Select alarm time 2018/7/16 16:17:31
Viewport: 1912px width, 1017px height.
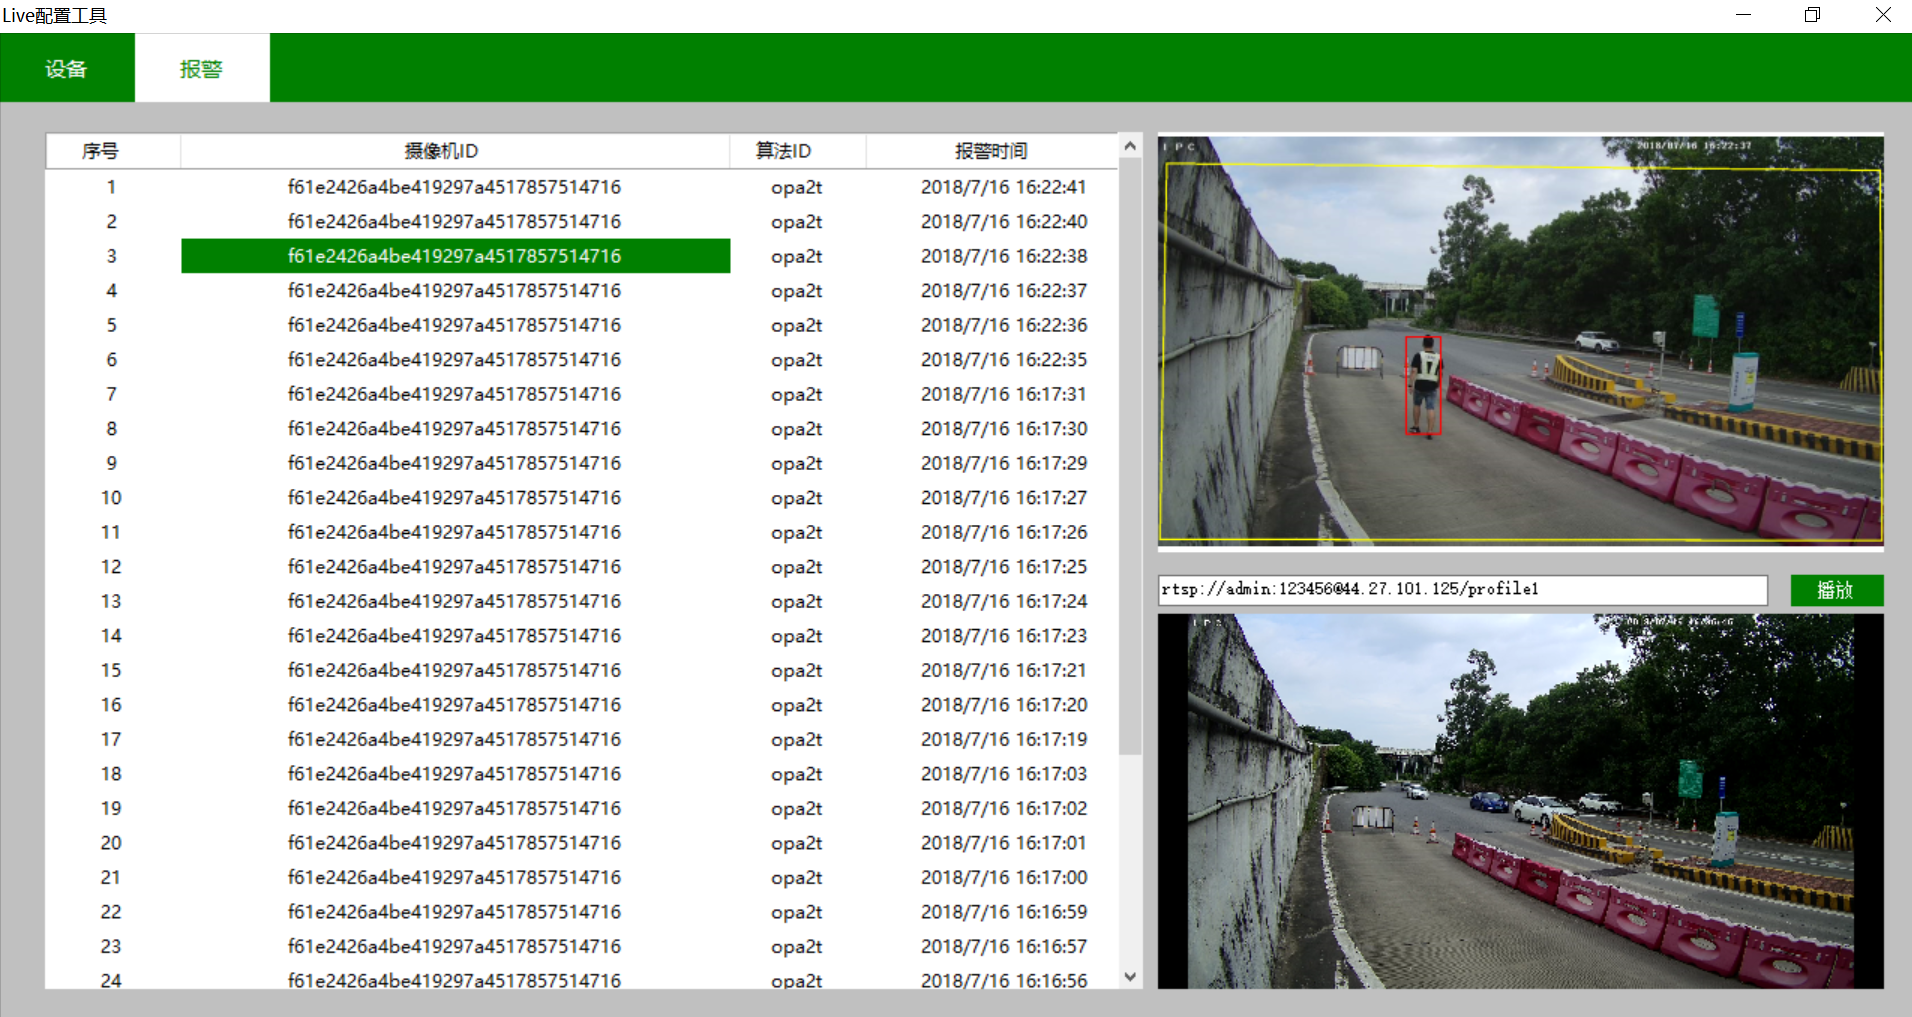pyautogui.click(x=1004, y=394)
